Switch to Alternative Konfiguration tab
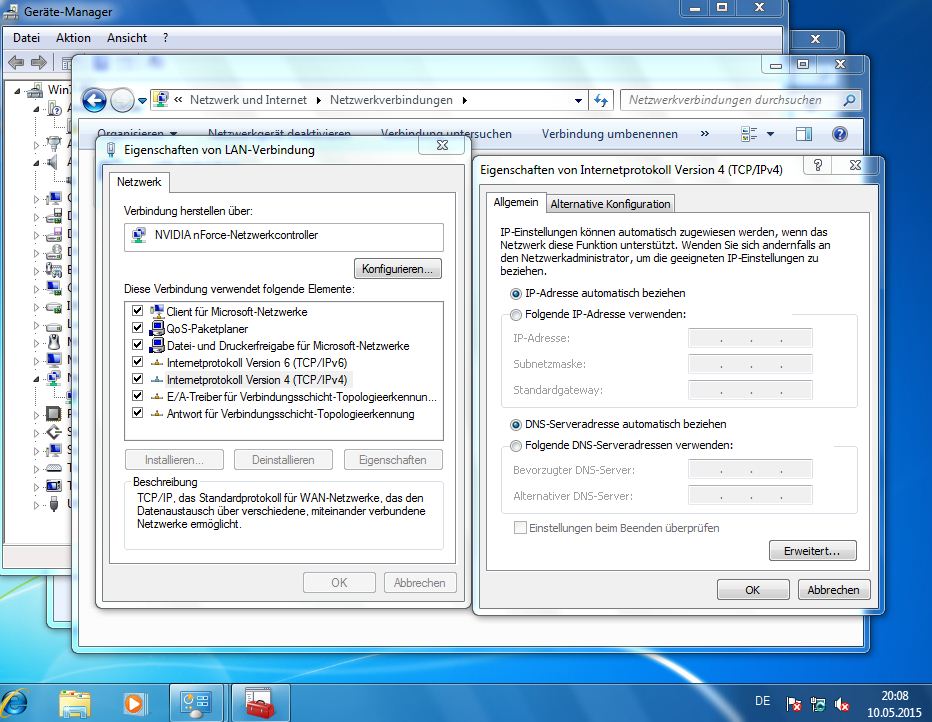Screen dimensions: 932x722 click(610, 204)
